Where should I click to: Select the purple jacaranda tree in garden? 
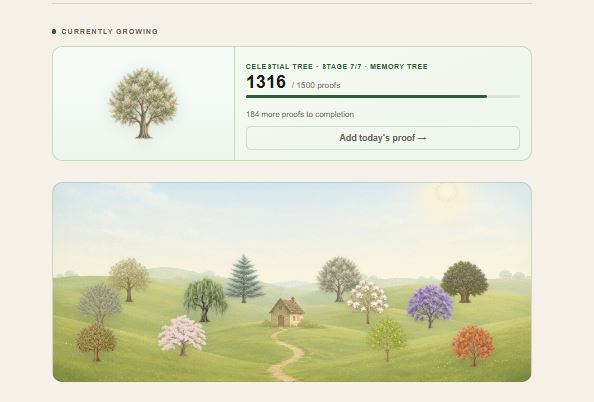pos(430,306)
